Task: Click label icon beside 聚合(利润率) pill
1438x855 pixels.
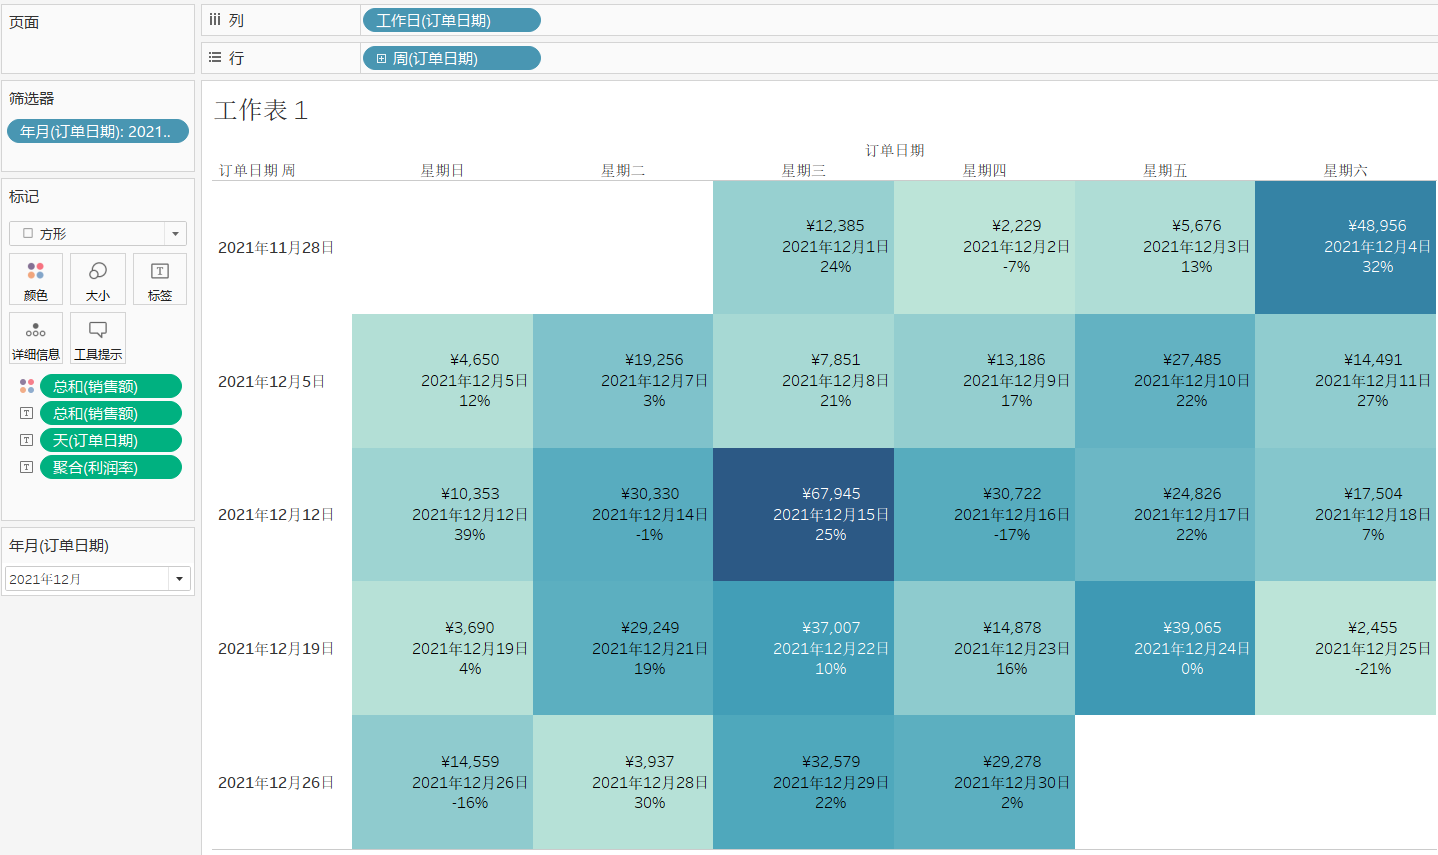Action: [27, 467]
